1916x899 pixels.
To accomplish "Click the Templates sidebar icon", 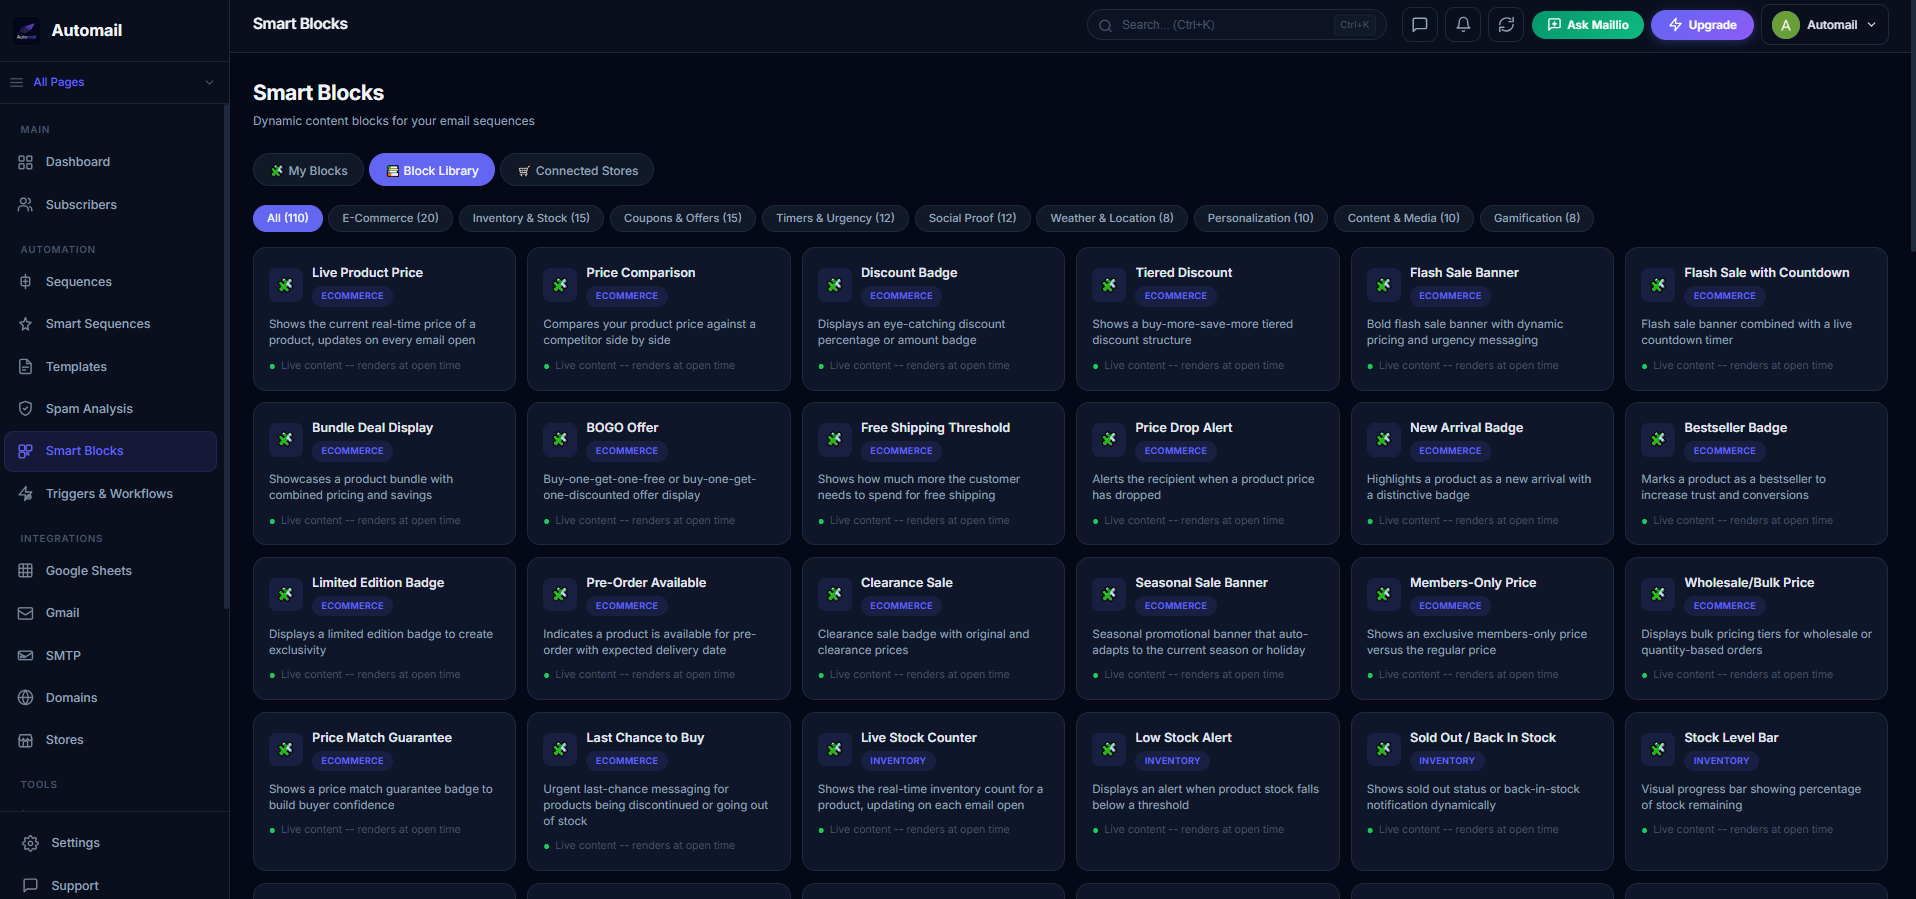I will tap(26, 367).
